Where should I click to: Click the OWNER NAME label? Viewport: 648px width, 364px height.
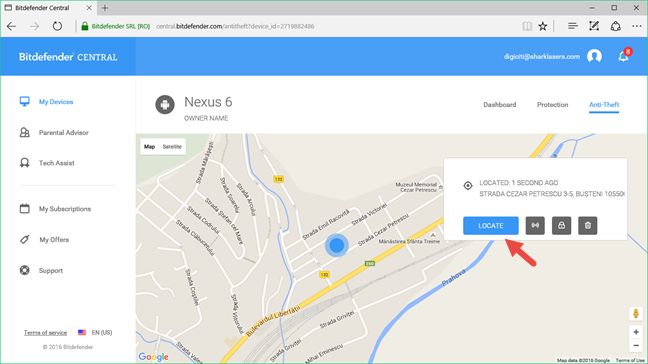point(206,118)
